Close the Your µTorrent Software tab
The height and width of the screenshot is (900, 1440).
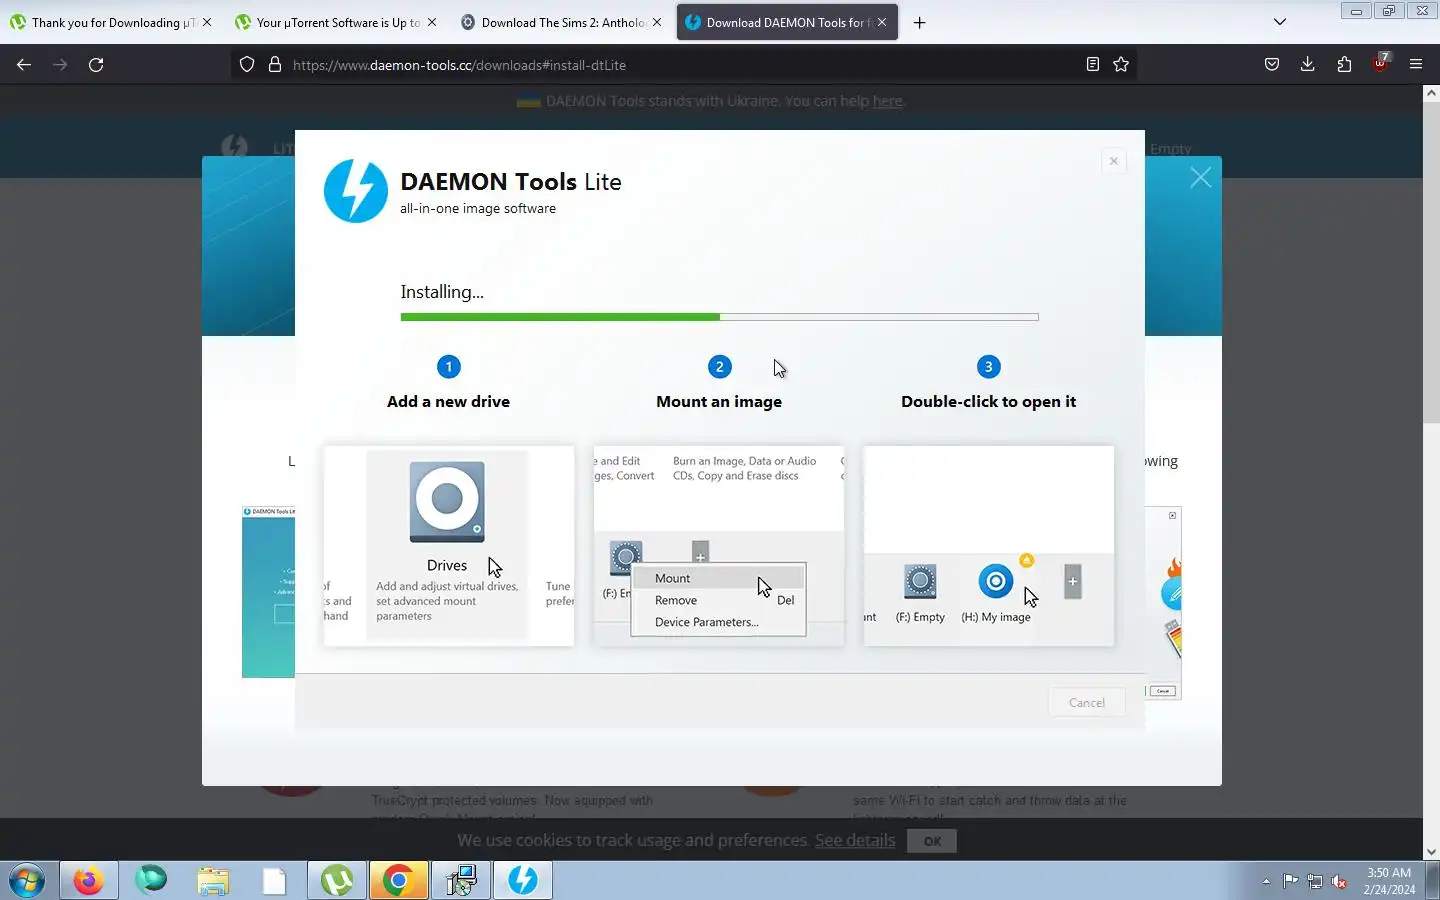pos(432,22)
